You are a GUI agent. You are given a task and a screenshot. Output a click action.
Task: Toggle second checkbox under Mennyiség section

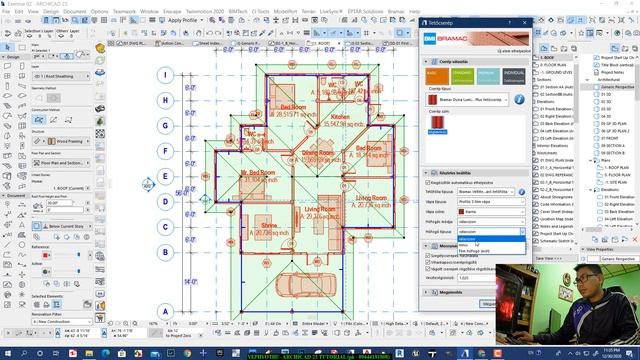click(428, 262)
